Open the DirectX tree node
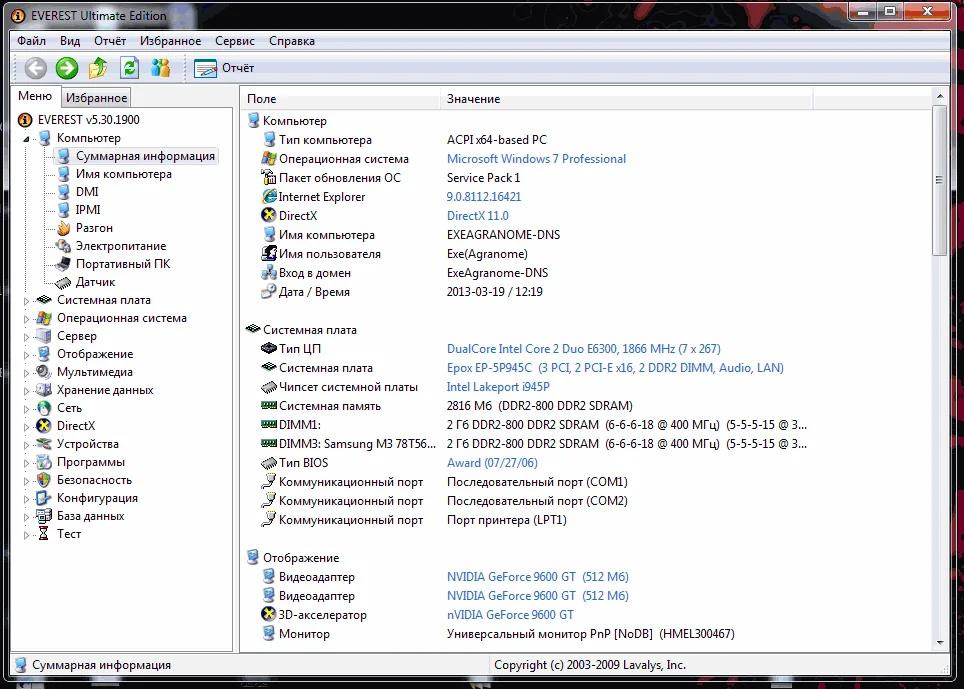The height and width of the screenshot is (689, 964). pyautogui.click(x=76, y=426)
